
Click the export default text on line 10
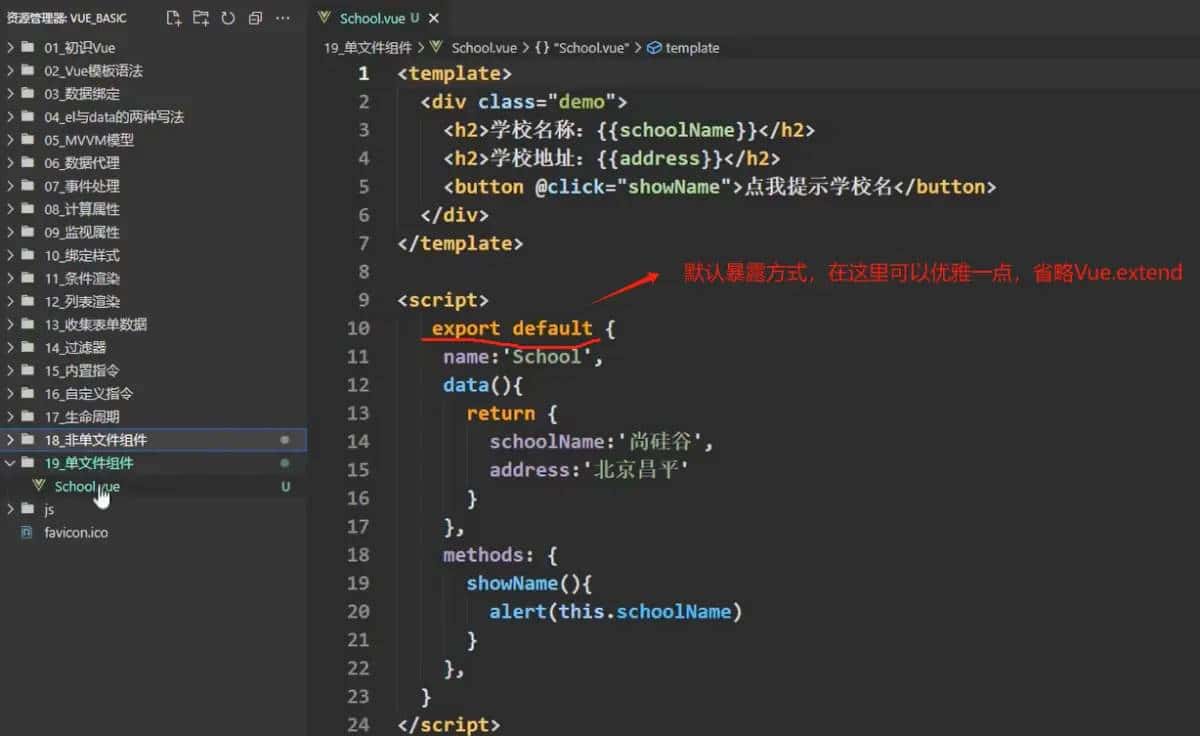pos(512,328)
